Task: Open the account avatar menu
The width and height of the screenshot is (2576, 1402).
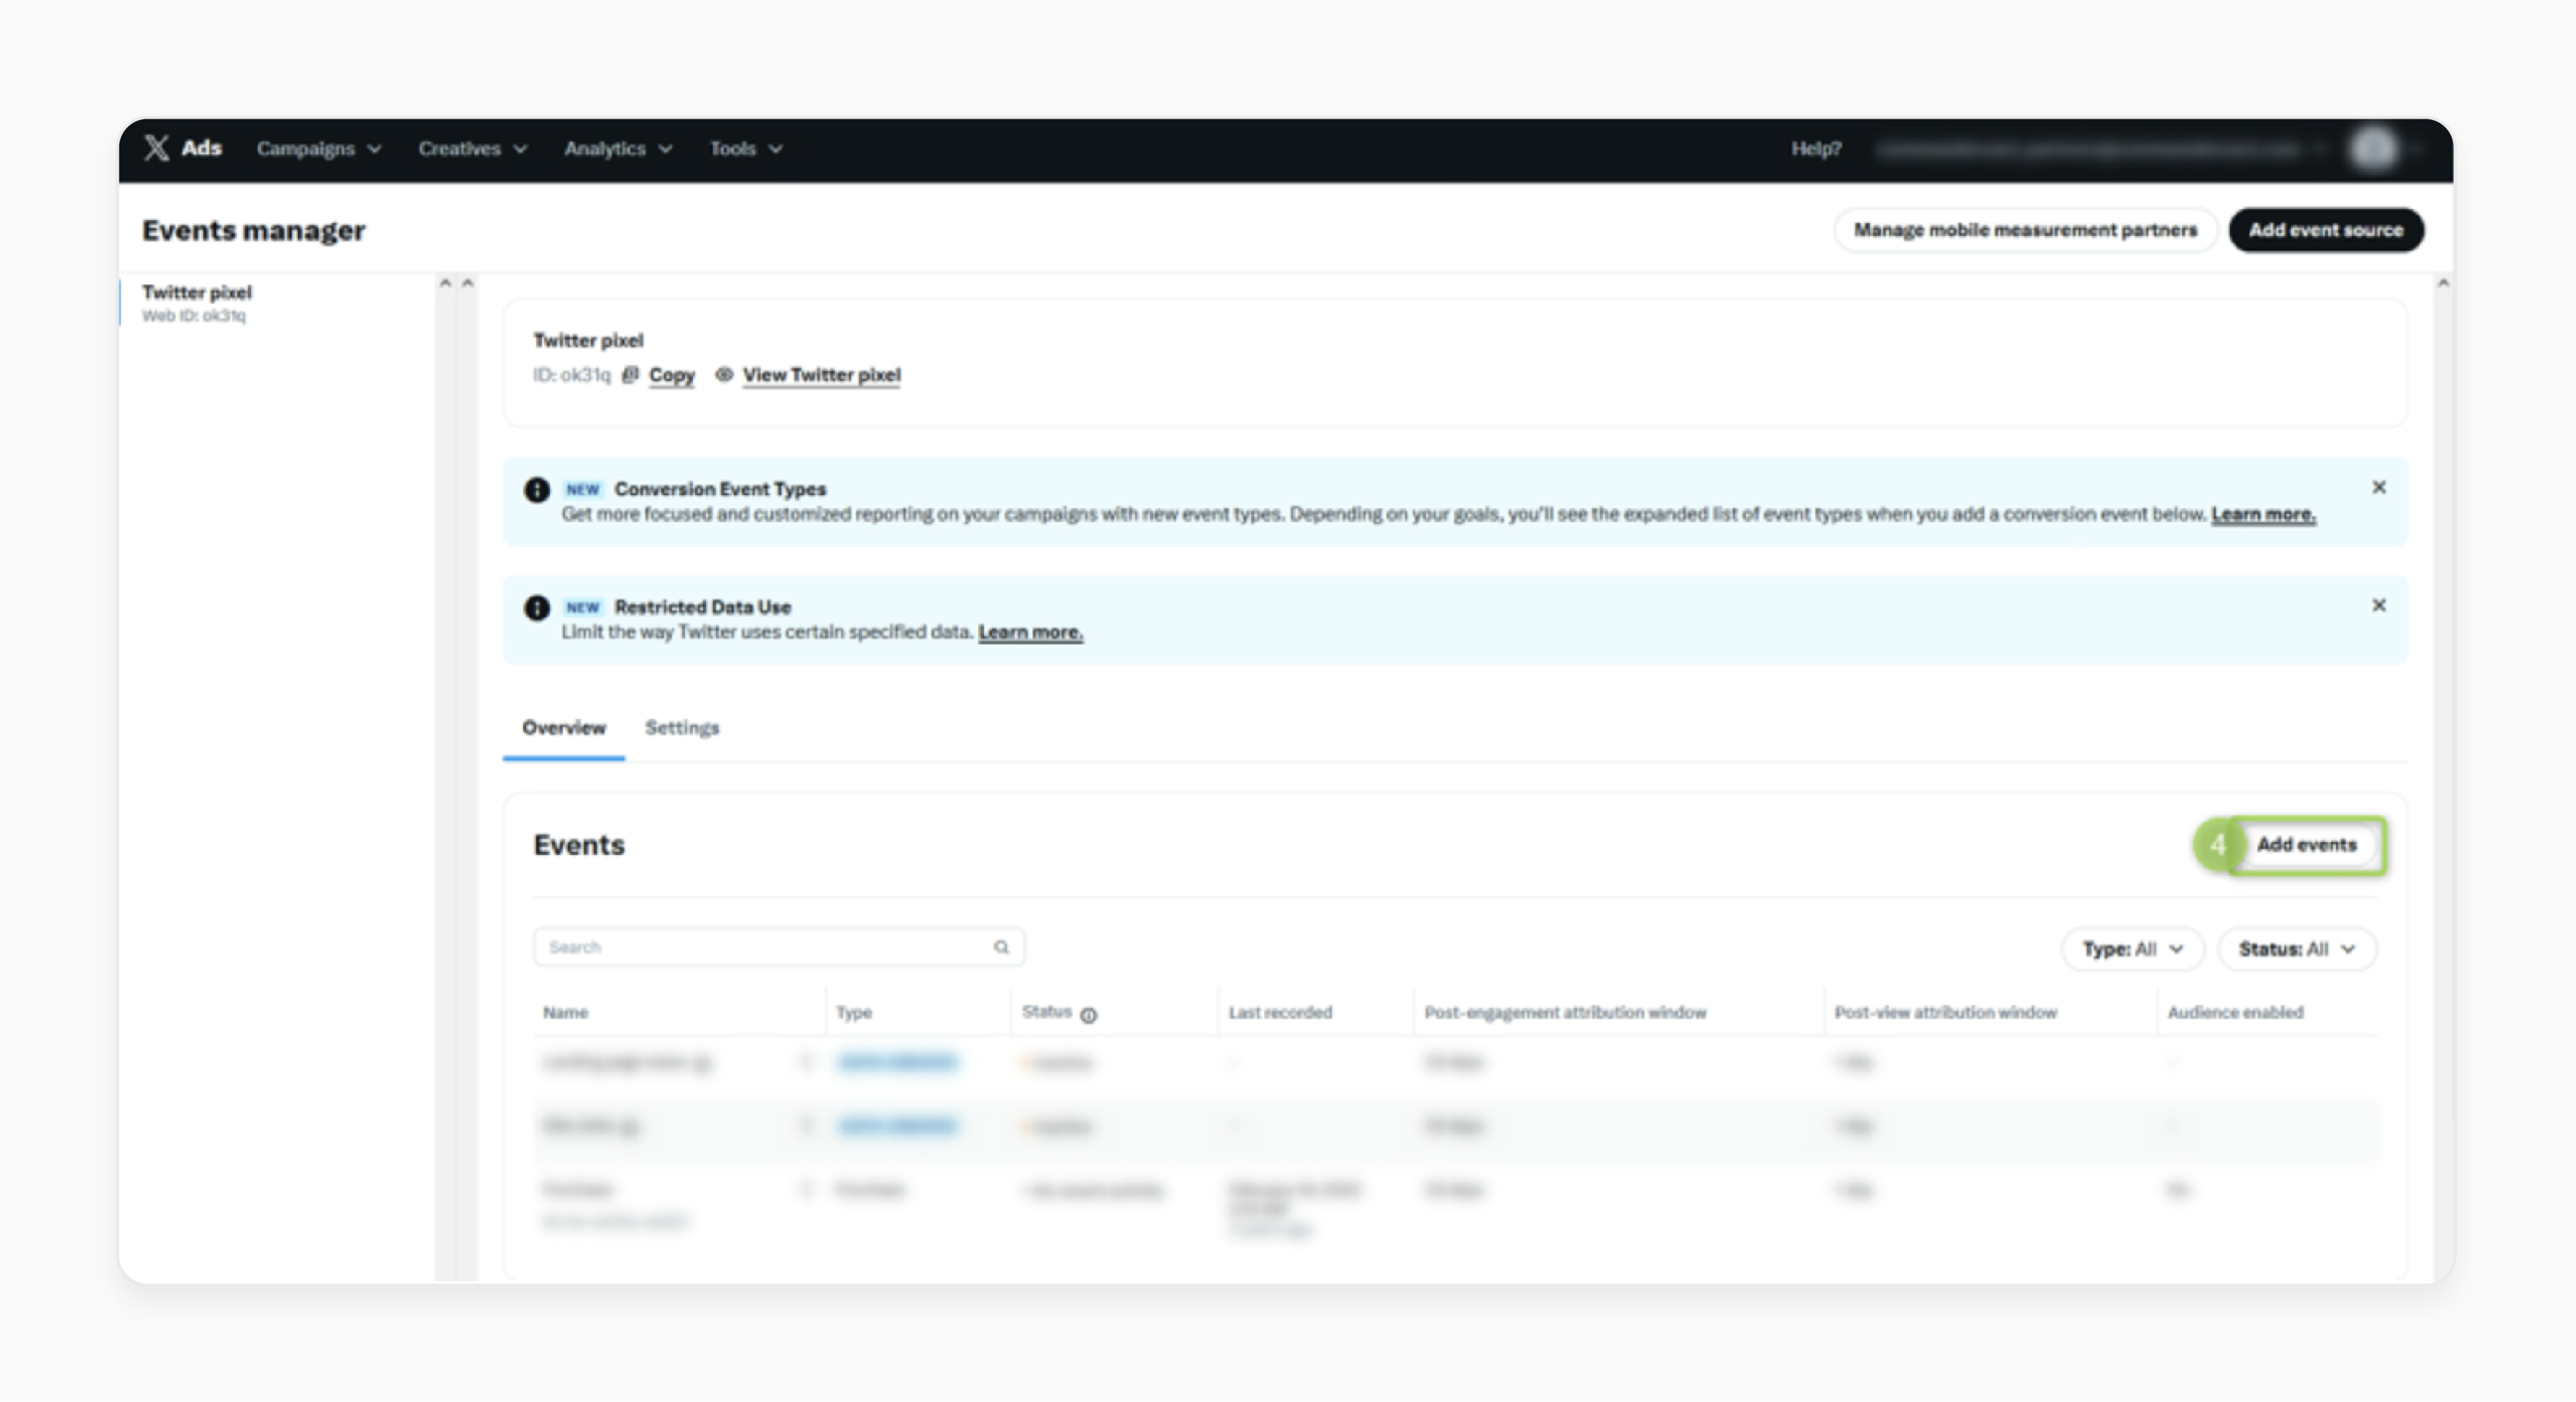Action: click(2373, 149)
